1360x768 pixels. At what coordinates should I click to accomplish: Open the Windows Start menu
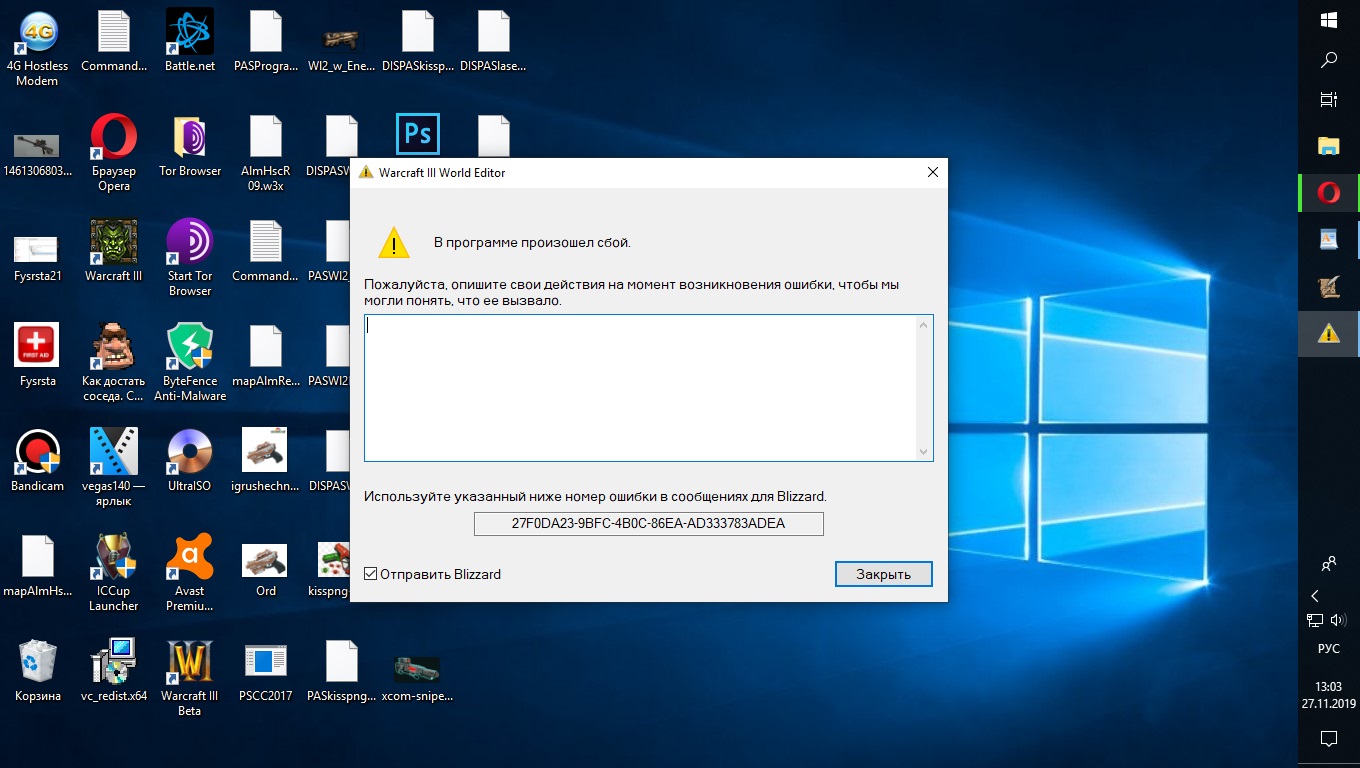click(1329, 20)
